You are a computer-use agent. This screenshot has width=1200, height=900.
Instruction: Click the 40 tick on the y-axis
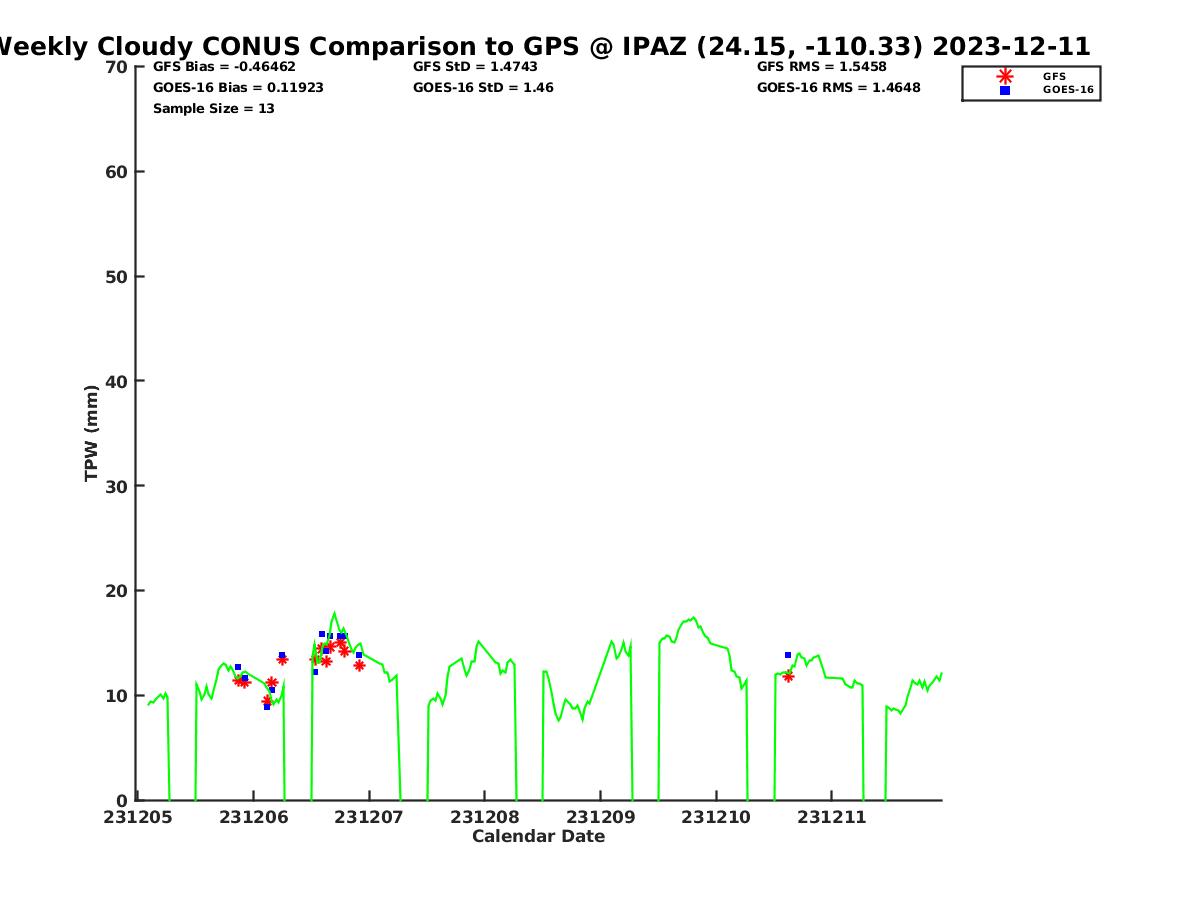pos(116,381)
